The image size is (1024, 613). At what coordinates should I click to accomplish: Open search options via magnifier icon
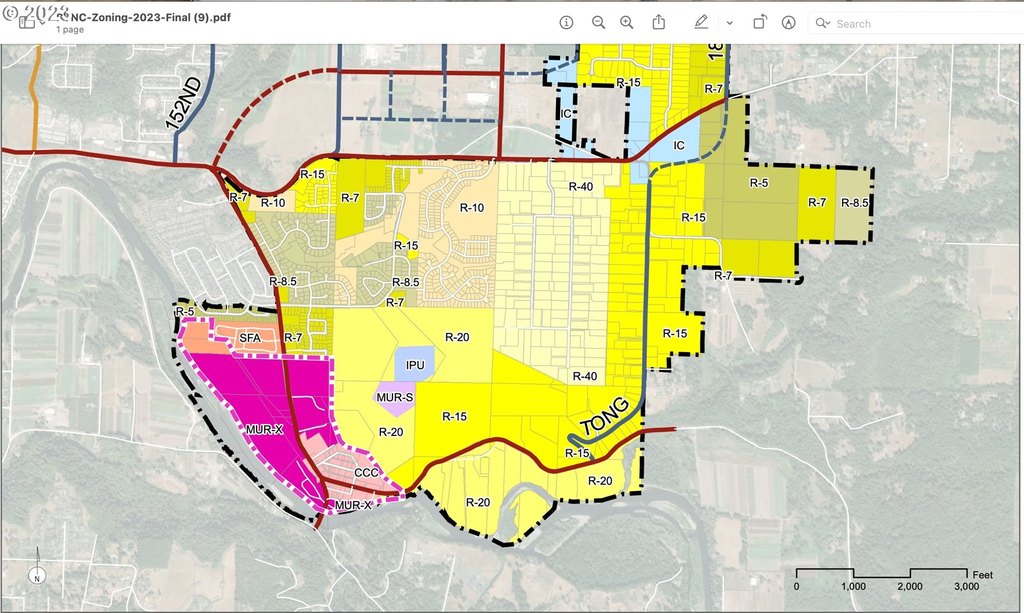[x=823, y=23]
